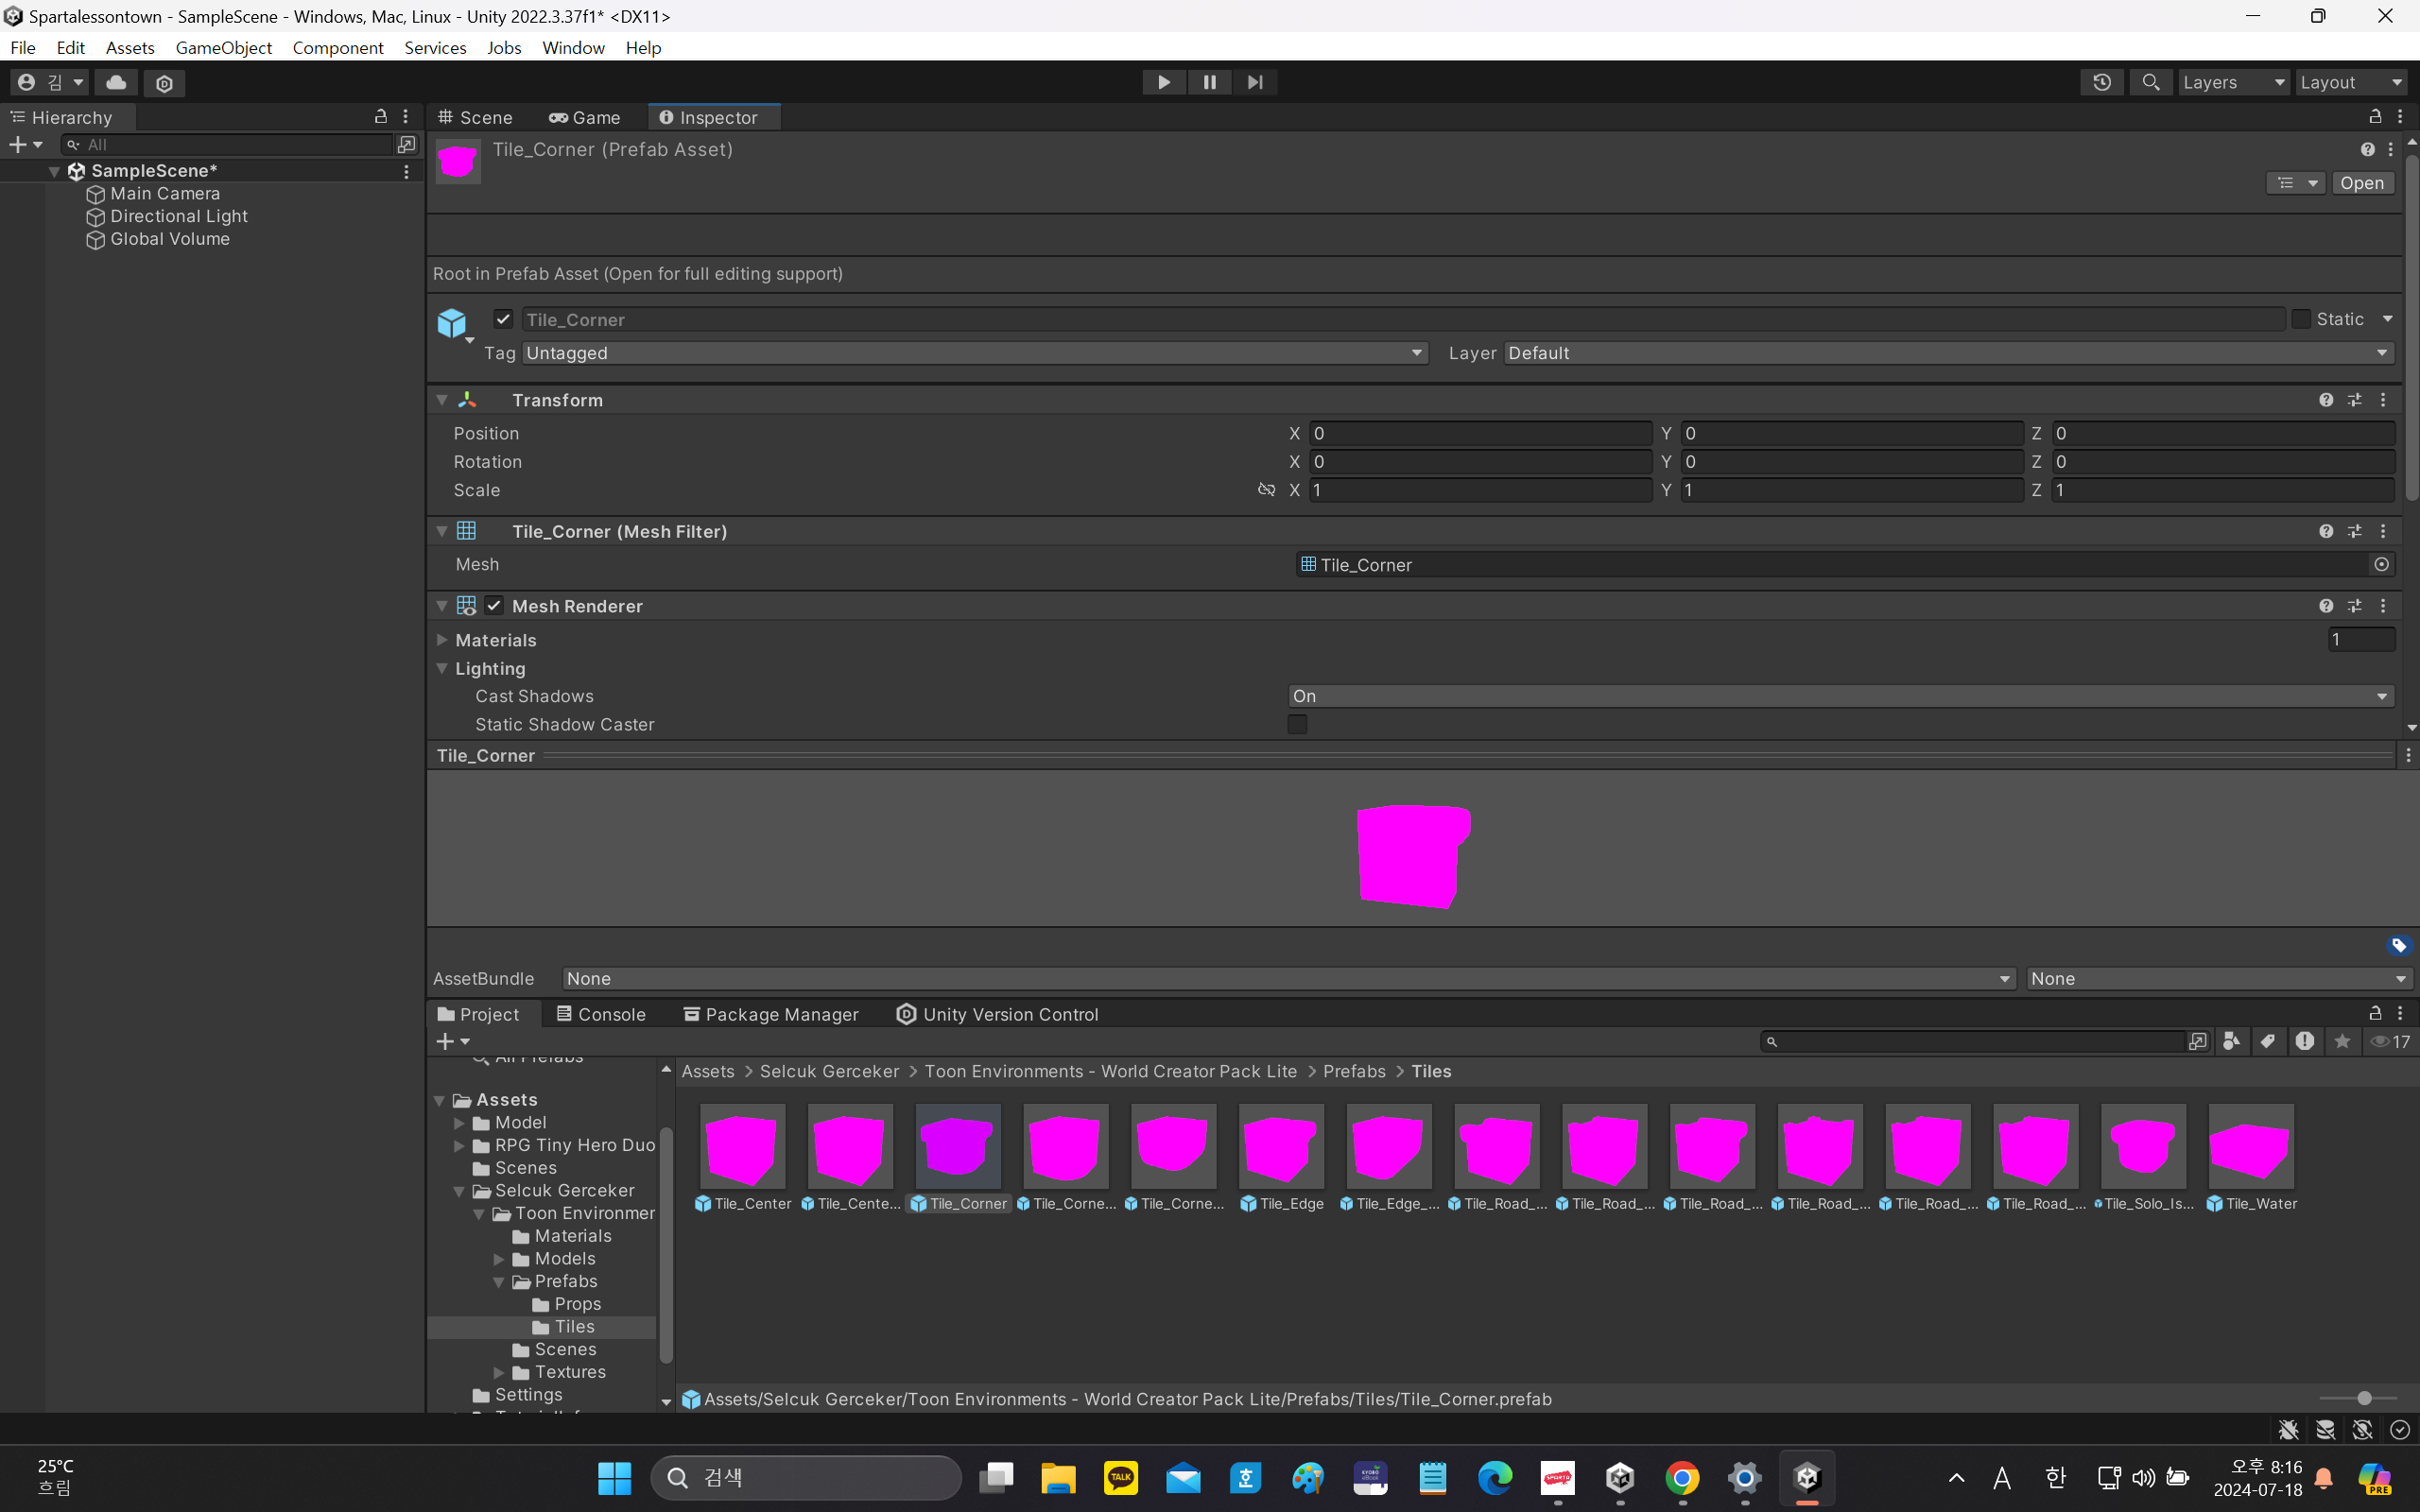Click Search by Type icon
Image resolution: width=2420 pixels, height=1512 pixels.
2231,1042
